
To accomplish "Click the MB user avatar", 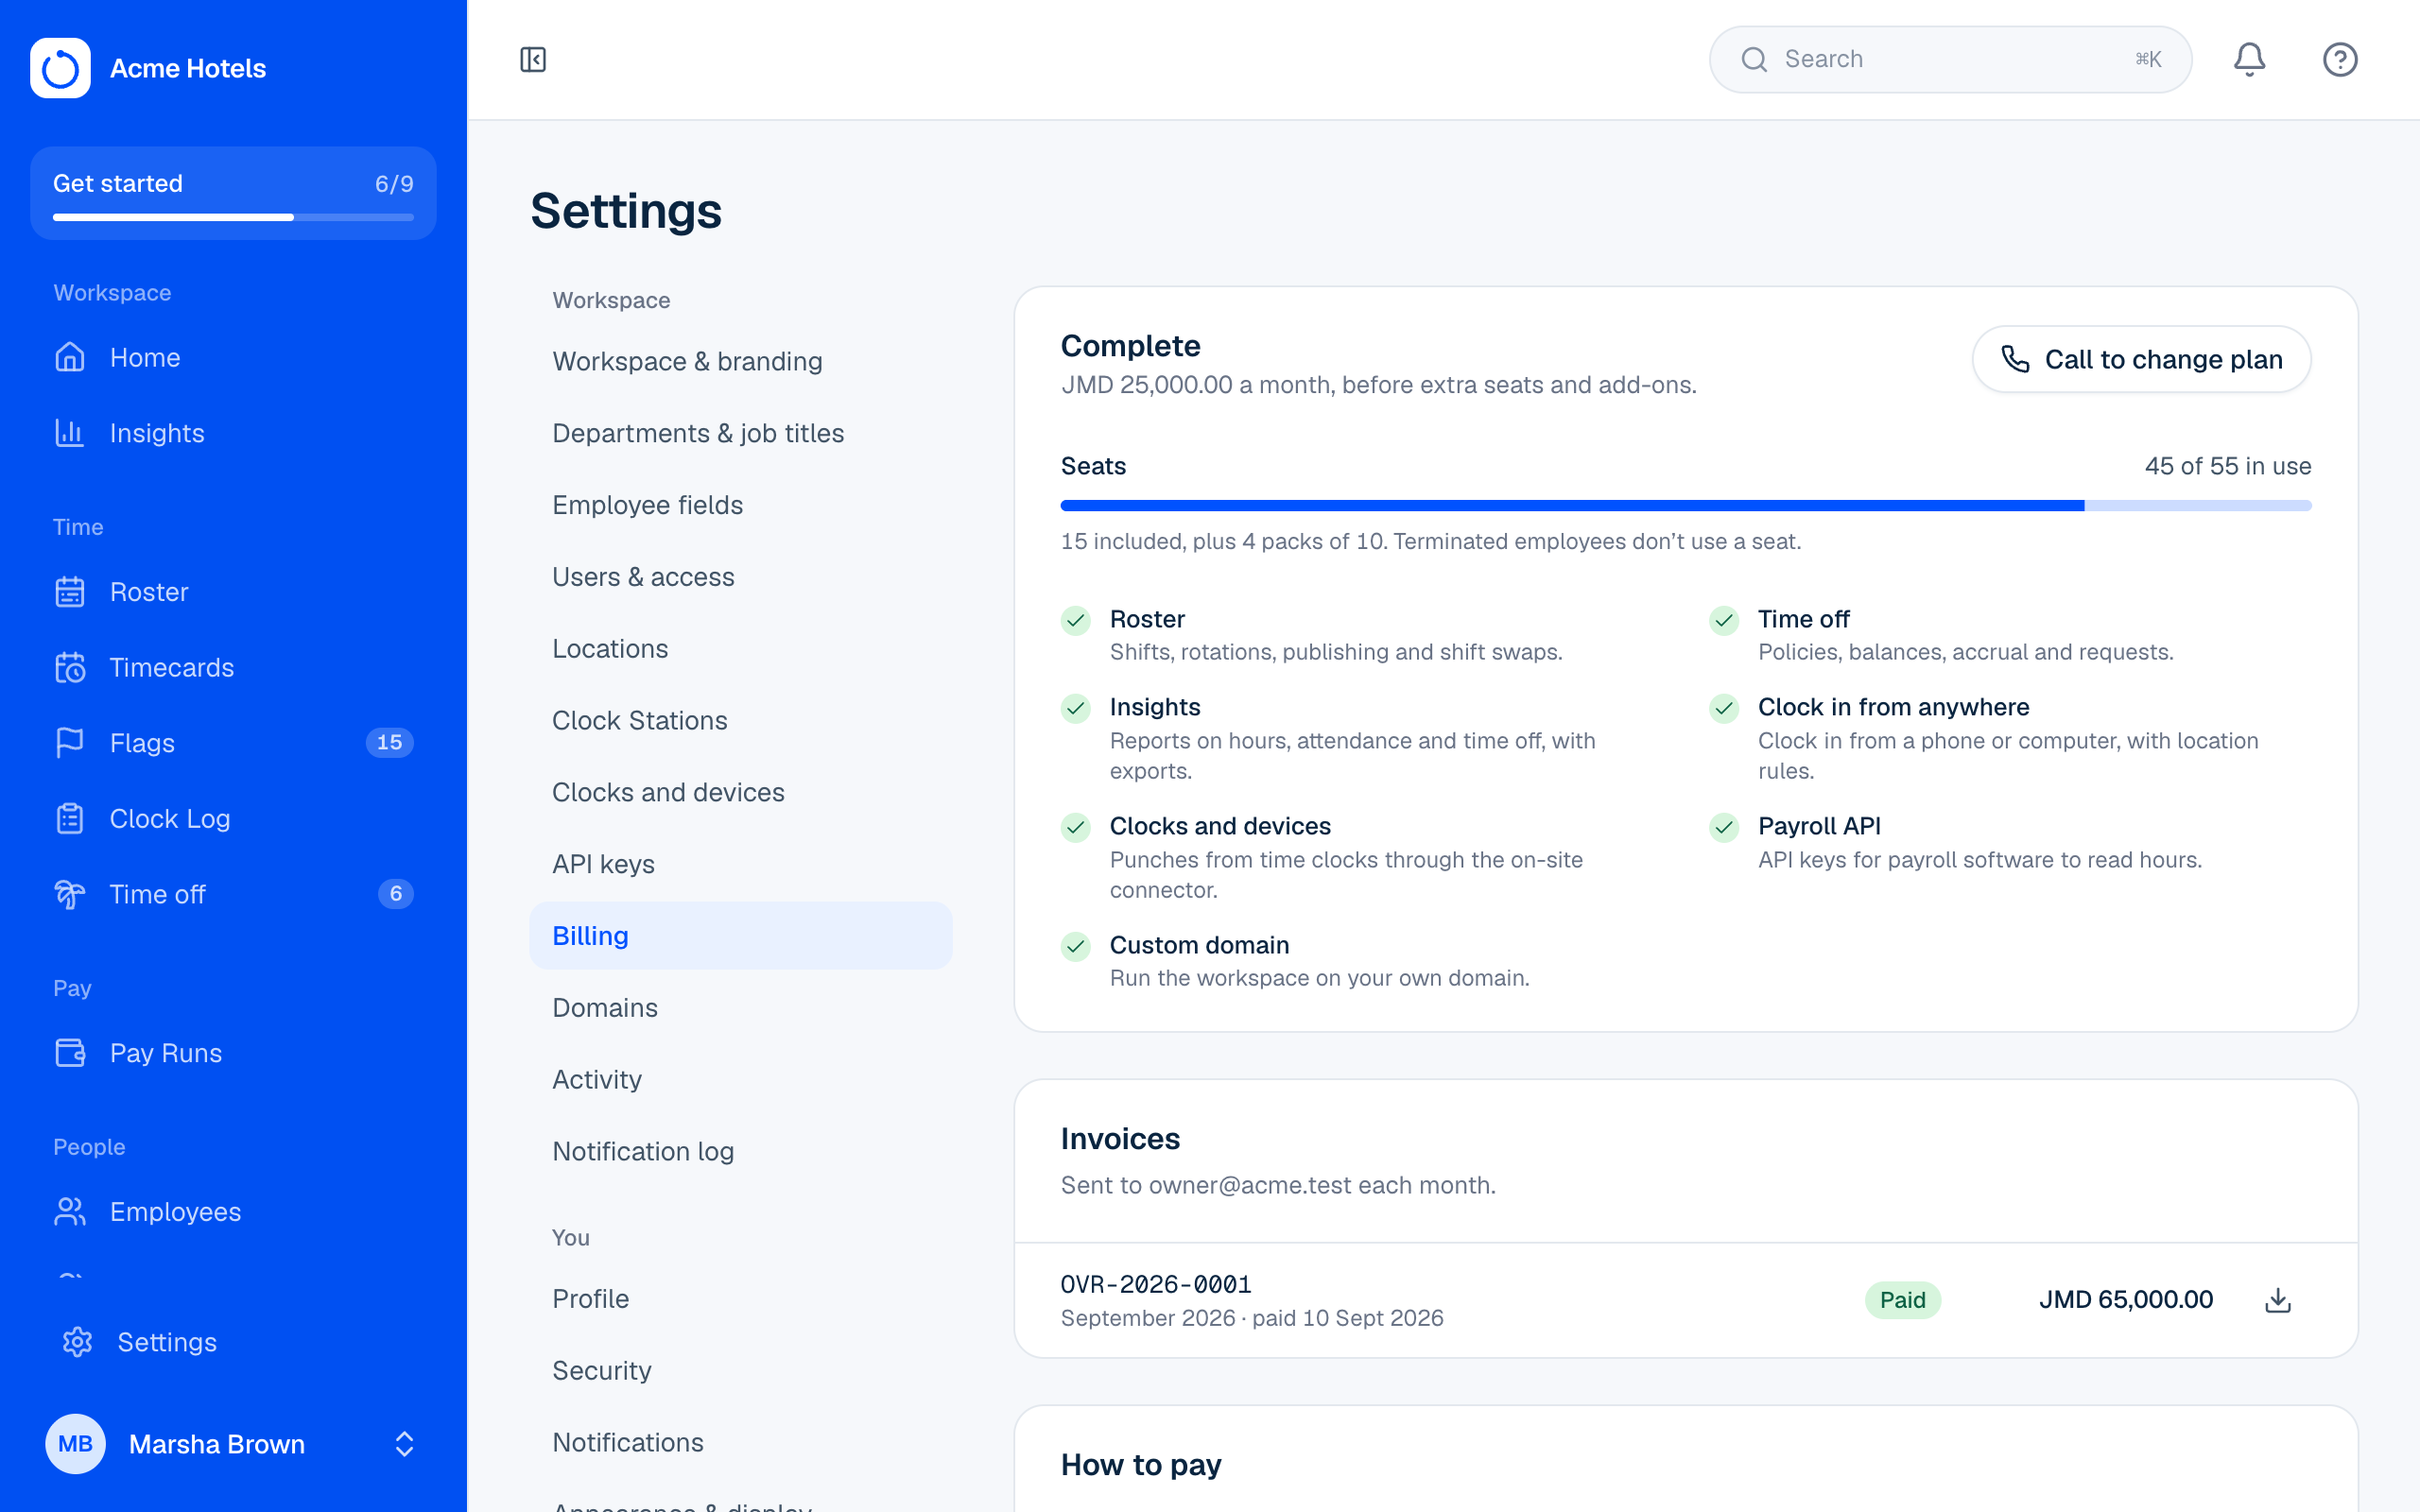I will pyautogui.click(x=75, y=1444).
